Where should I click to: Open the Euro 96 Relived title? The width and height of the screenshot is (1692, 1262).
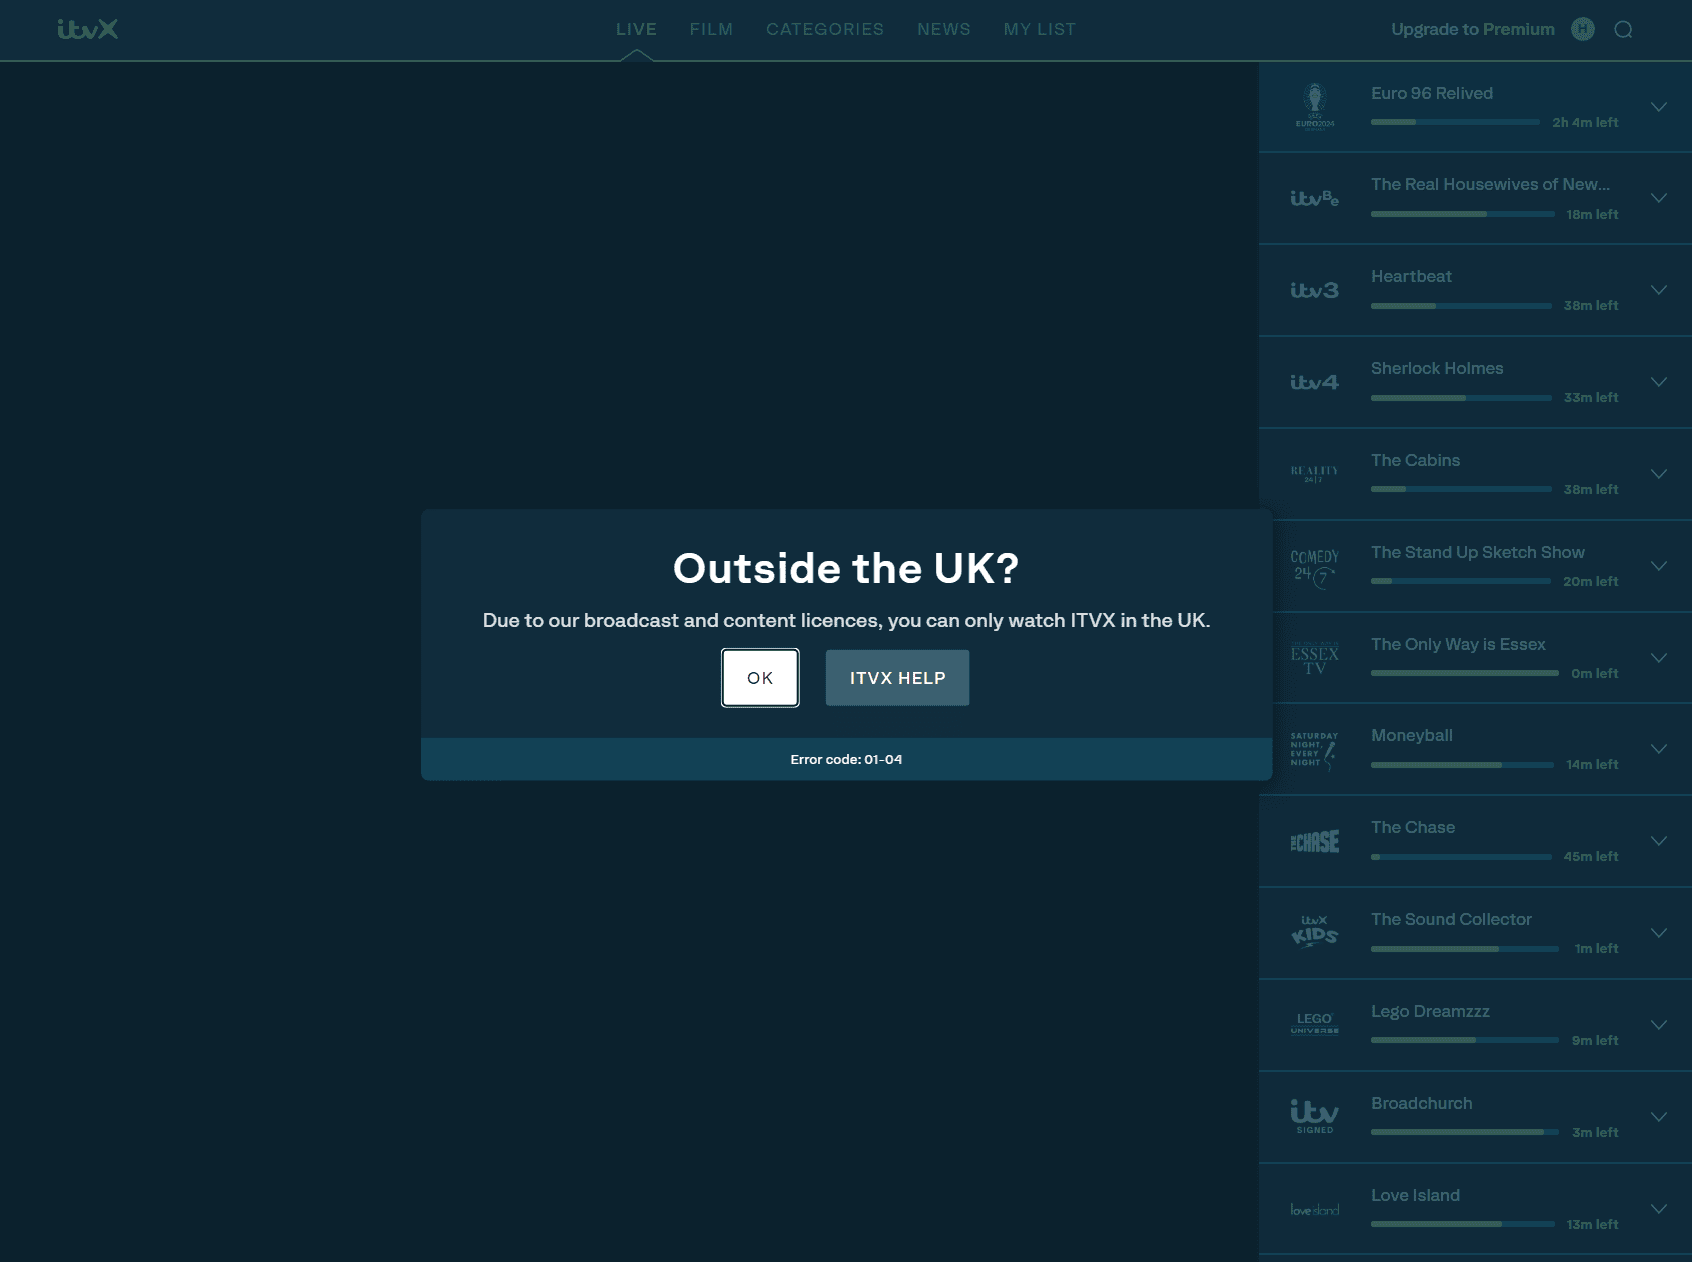tap(1432, 93)
